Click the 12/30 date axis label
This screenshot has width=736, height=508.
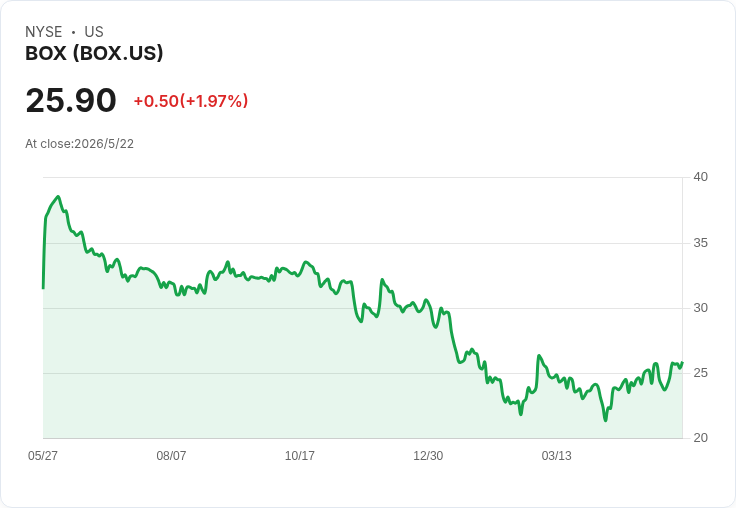coord(428,455)
